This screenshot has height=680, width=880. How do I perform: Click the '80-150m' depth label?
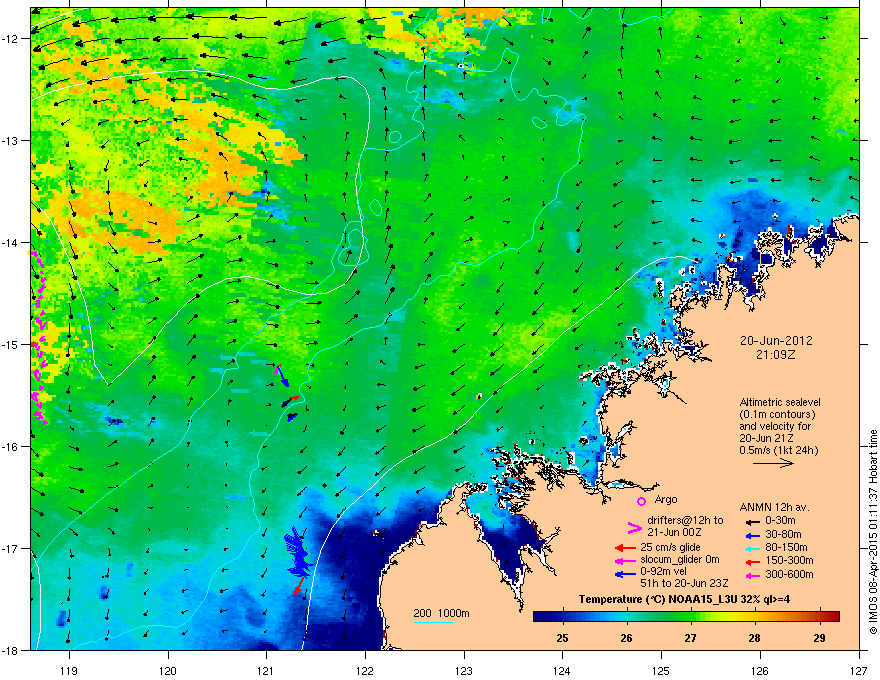(x=786, y=548)
